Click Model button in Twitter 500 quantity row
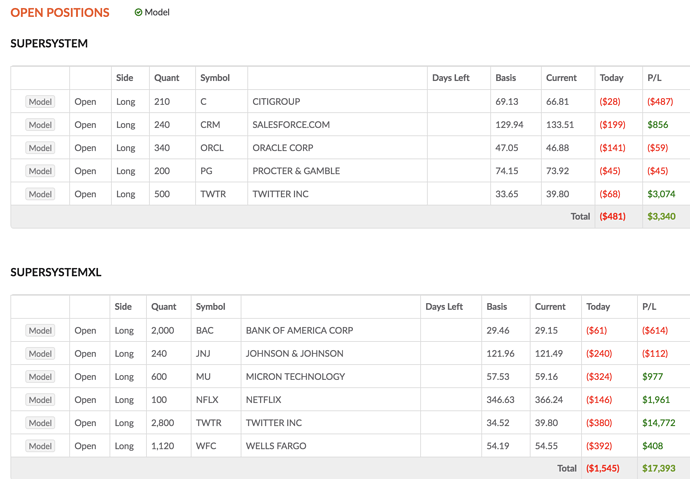Screen dimensions: 690x479 pyautogui.click(x=40, y=194)
